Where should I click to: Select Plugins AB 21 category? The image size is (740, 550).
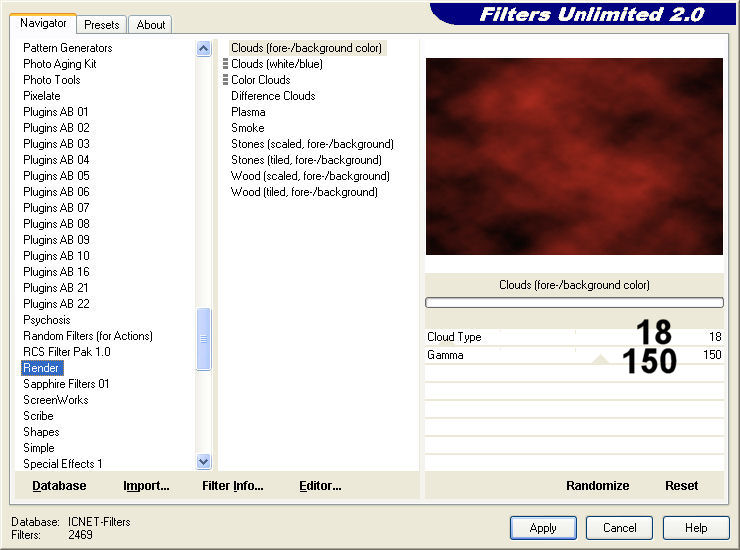56,288
